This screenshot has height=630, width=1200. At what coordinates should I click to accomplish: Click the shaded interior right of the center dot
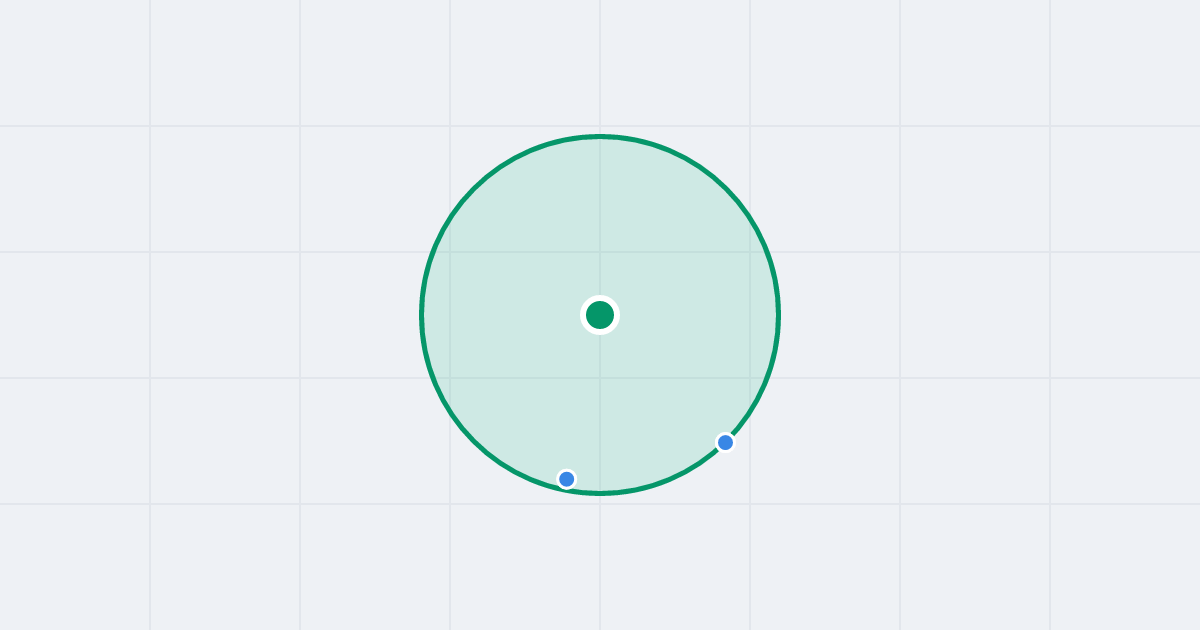pos(700,315)
